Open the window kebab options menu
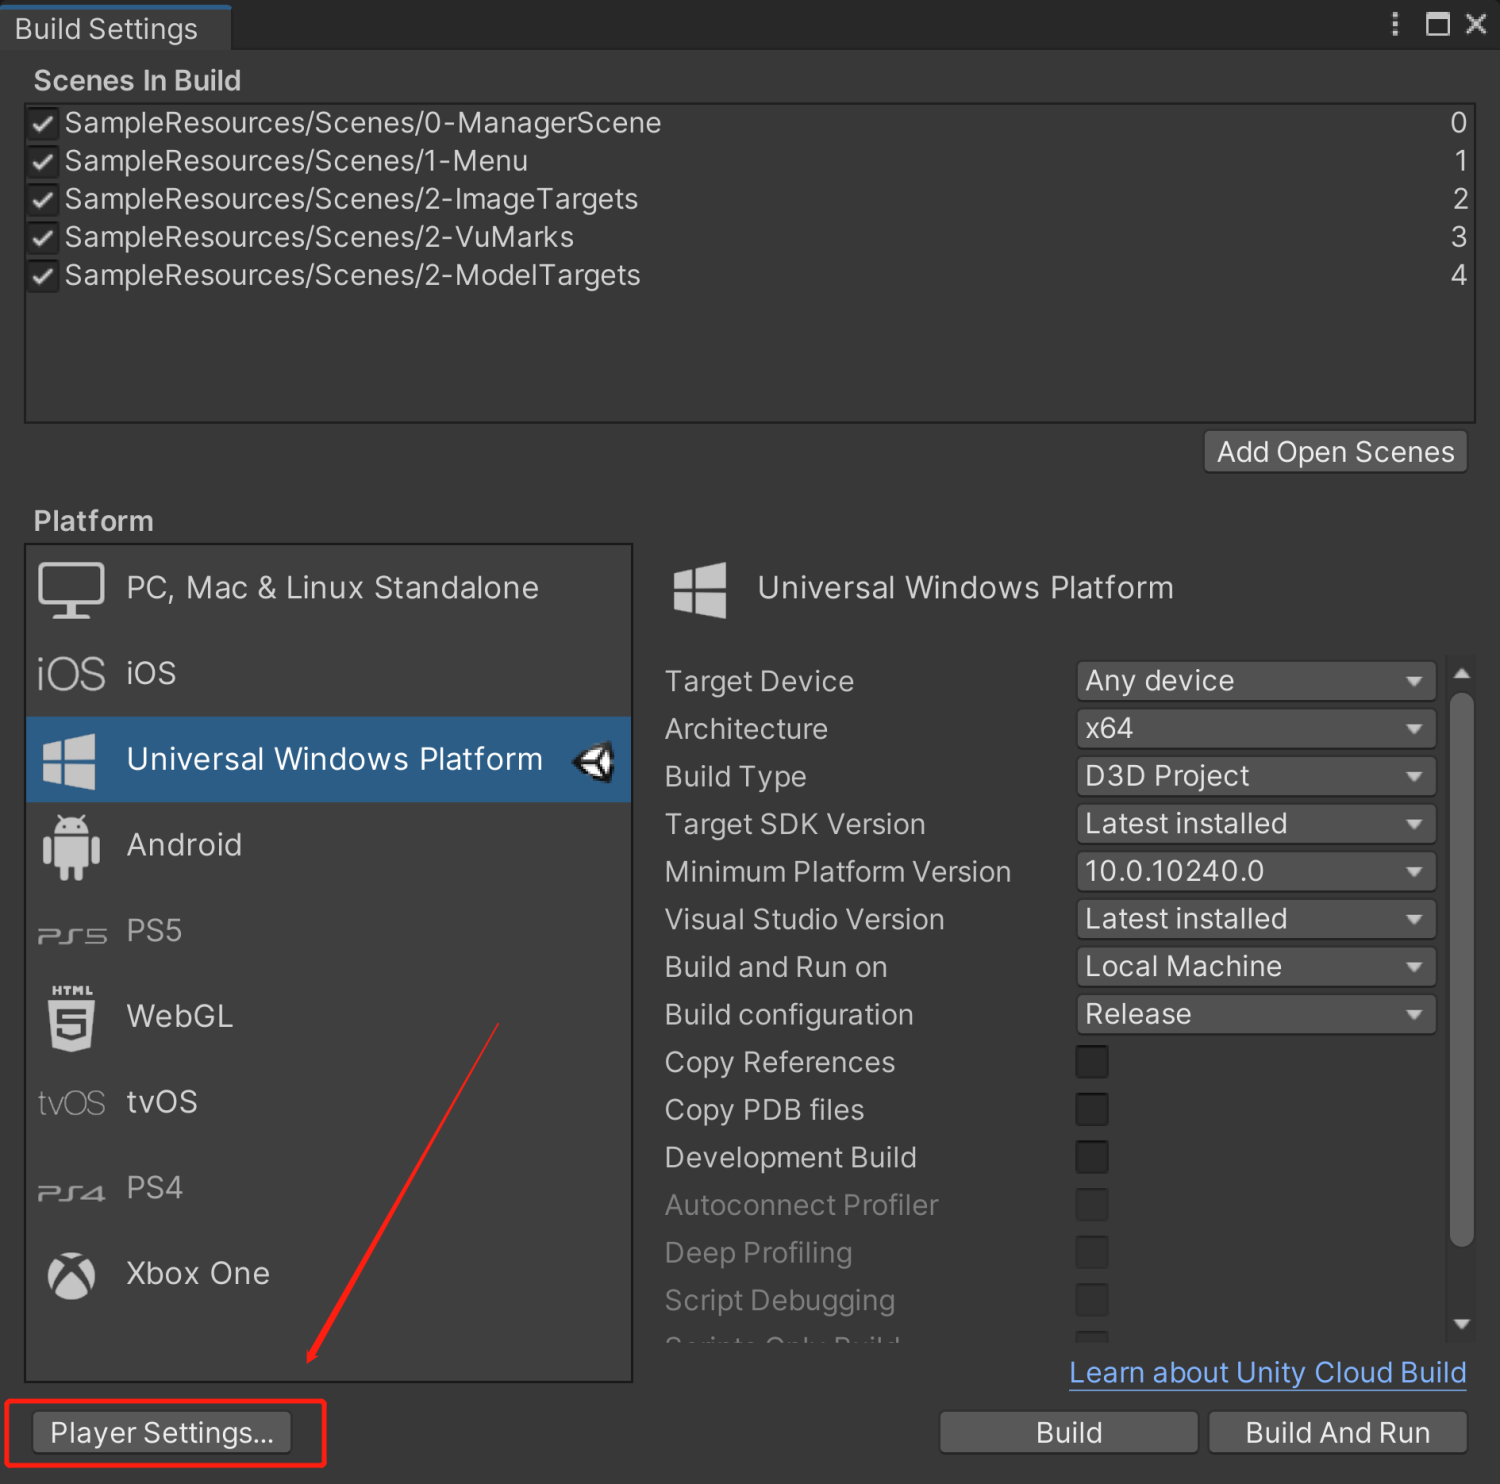Screen dimensions: 1500x1484 point(1395,24)
